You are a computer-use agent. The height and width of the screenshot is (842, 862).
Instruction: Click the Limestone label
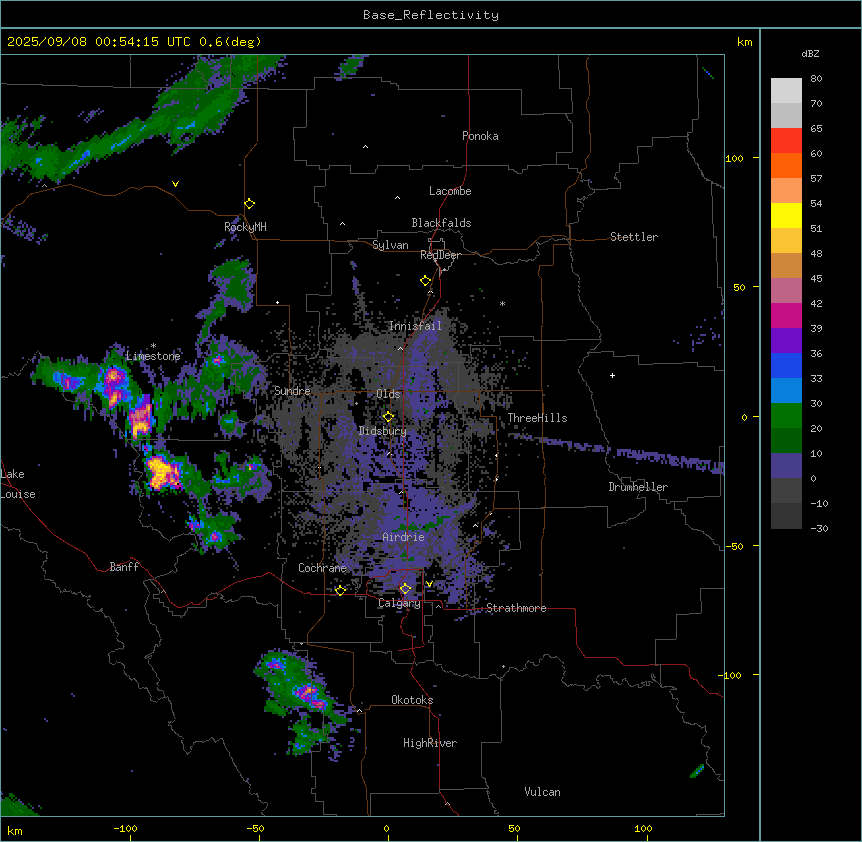(x=153, y=356)
